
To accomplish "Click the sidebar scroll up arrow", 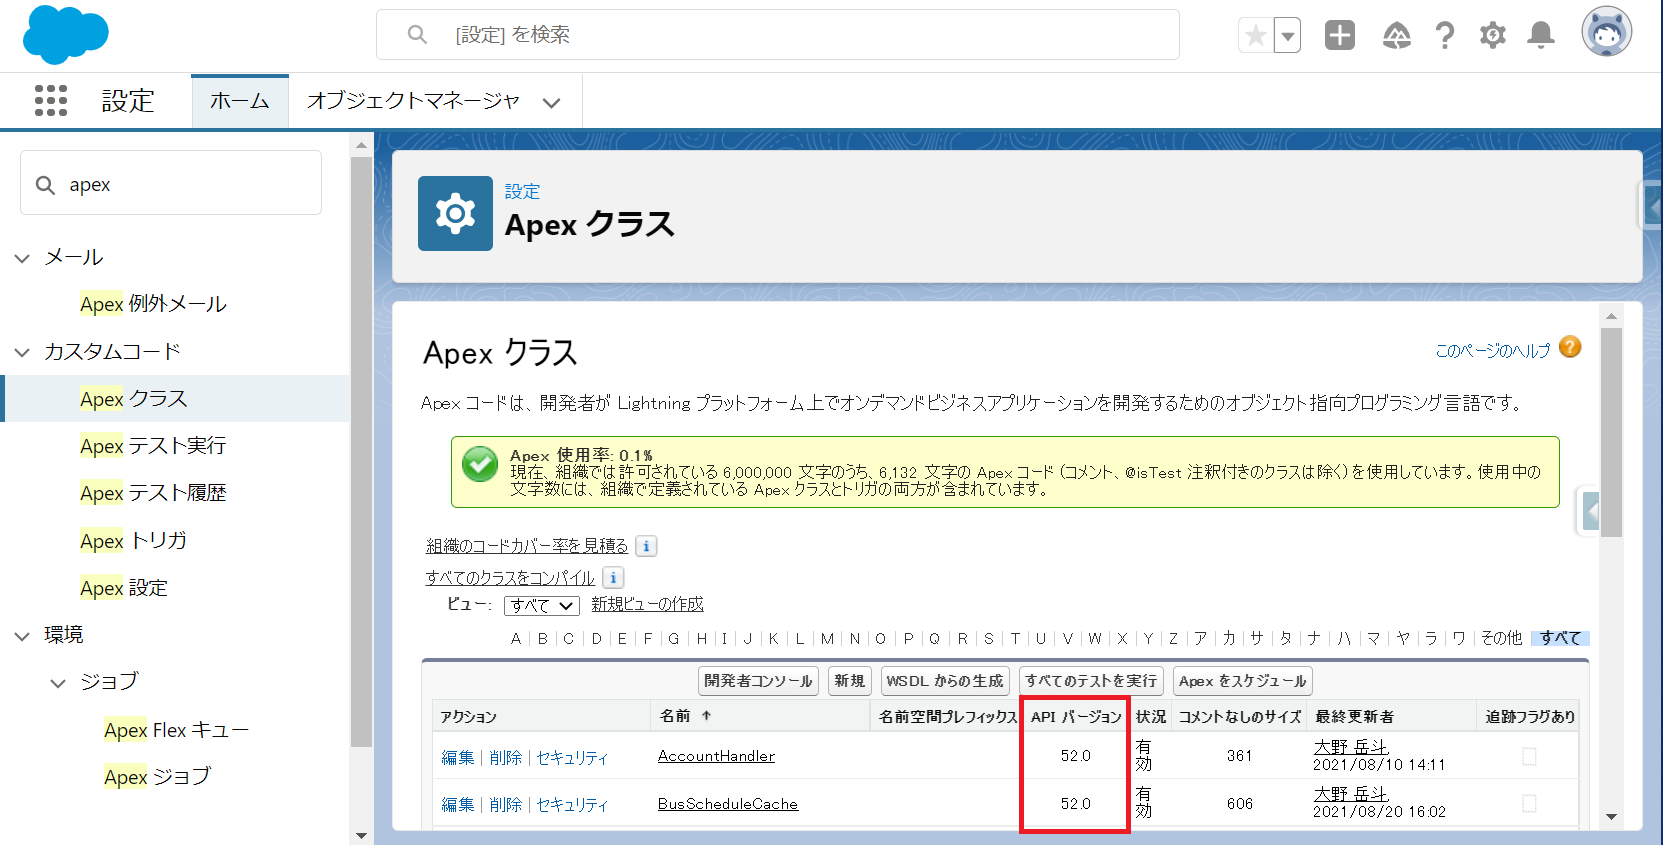I will point(361,146).
